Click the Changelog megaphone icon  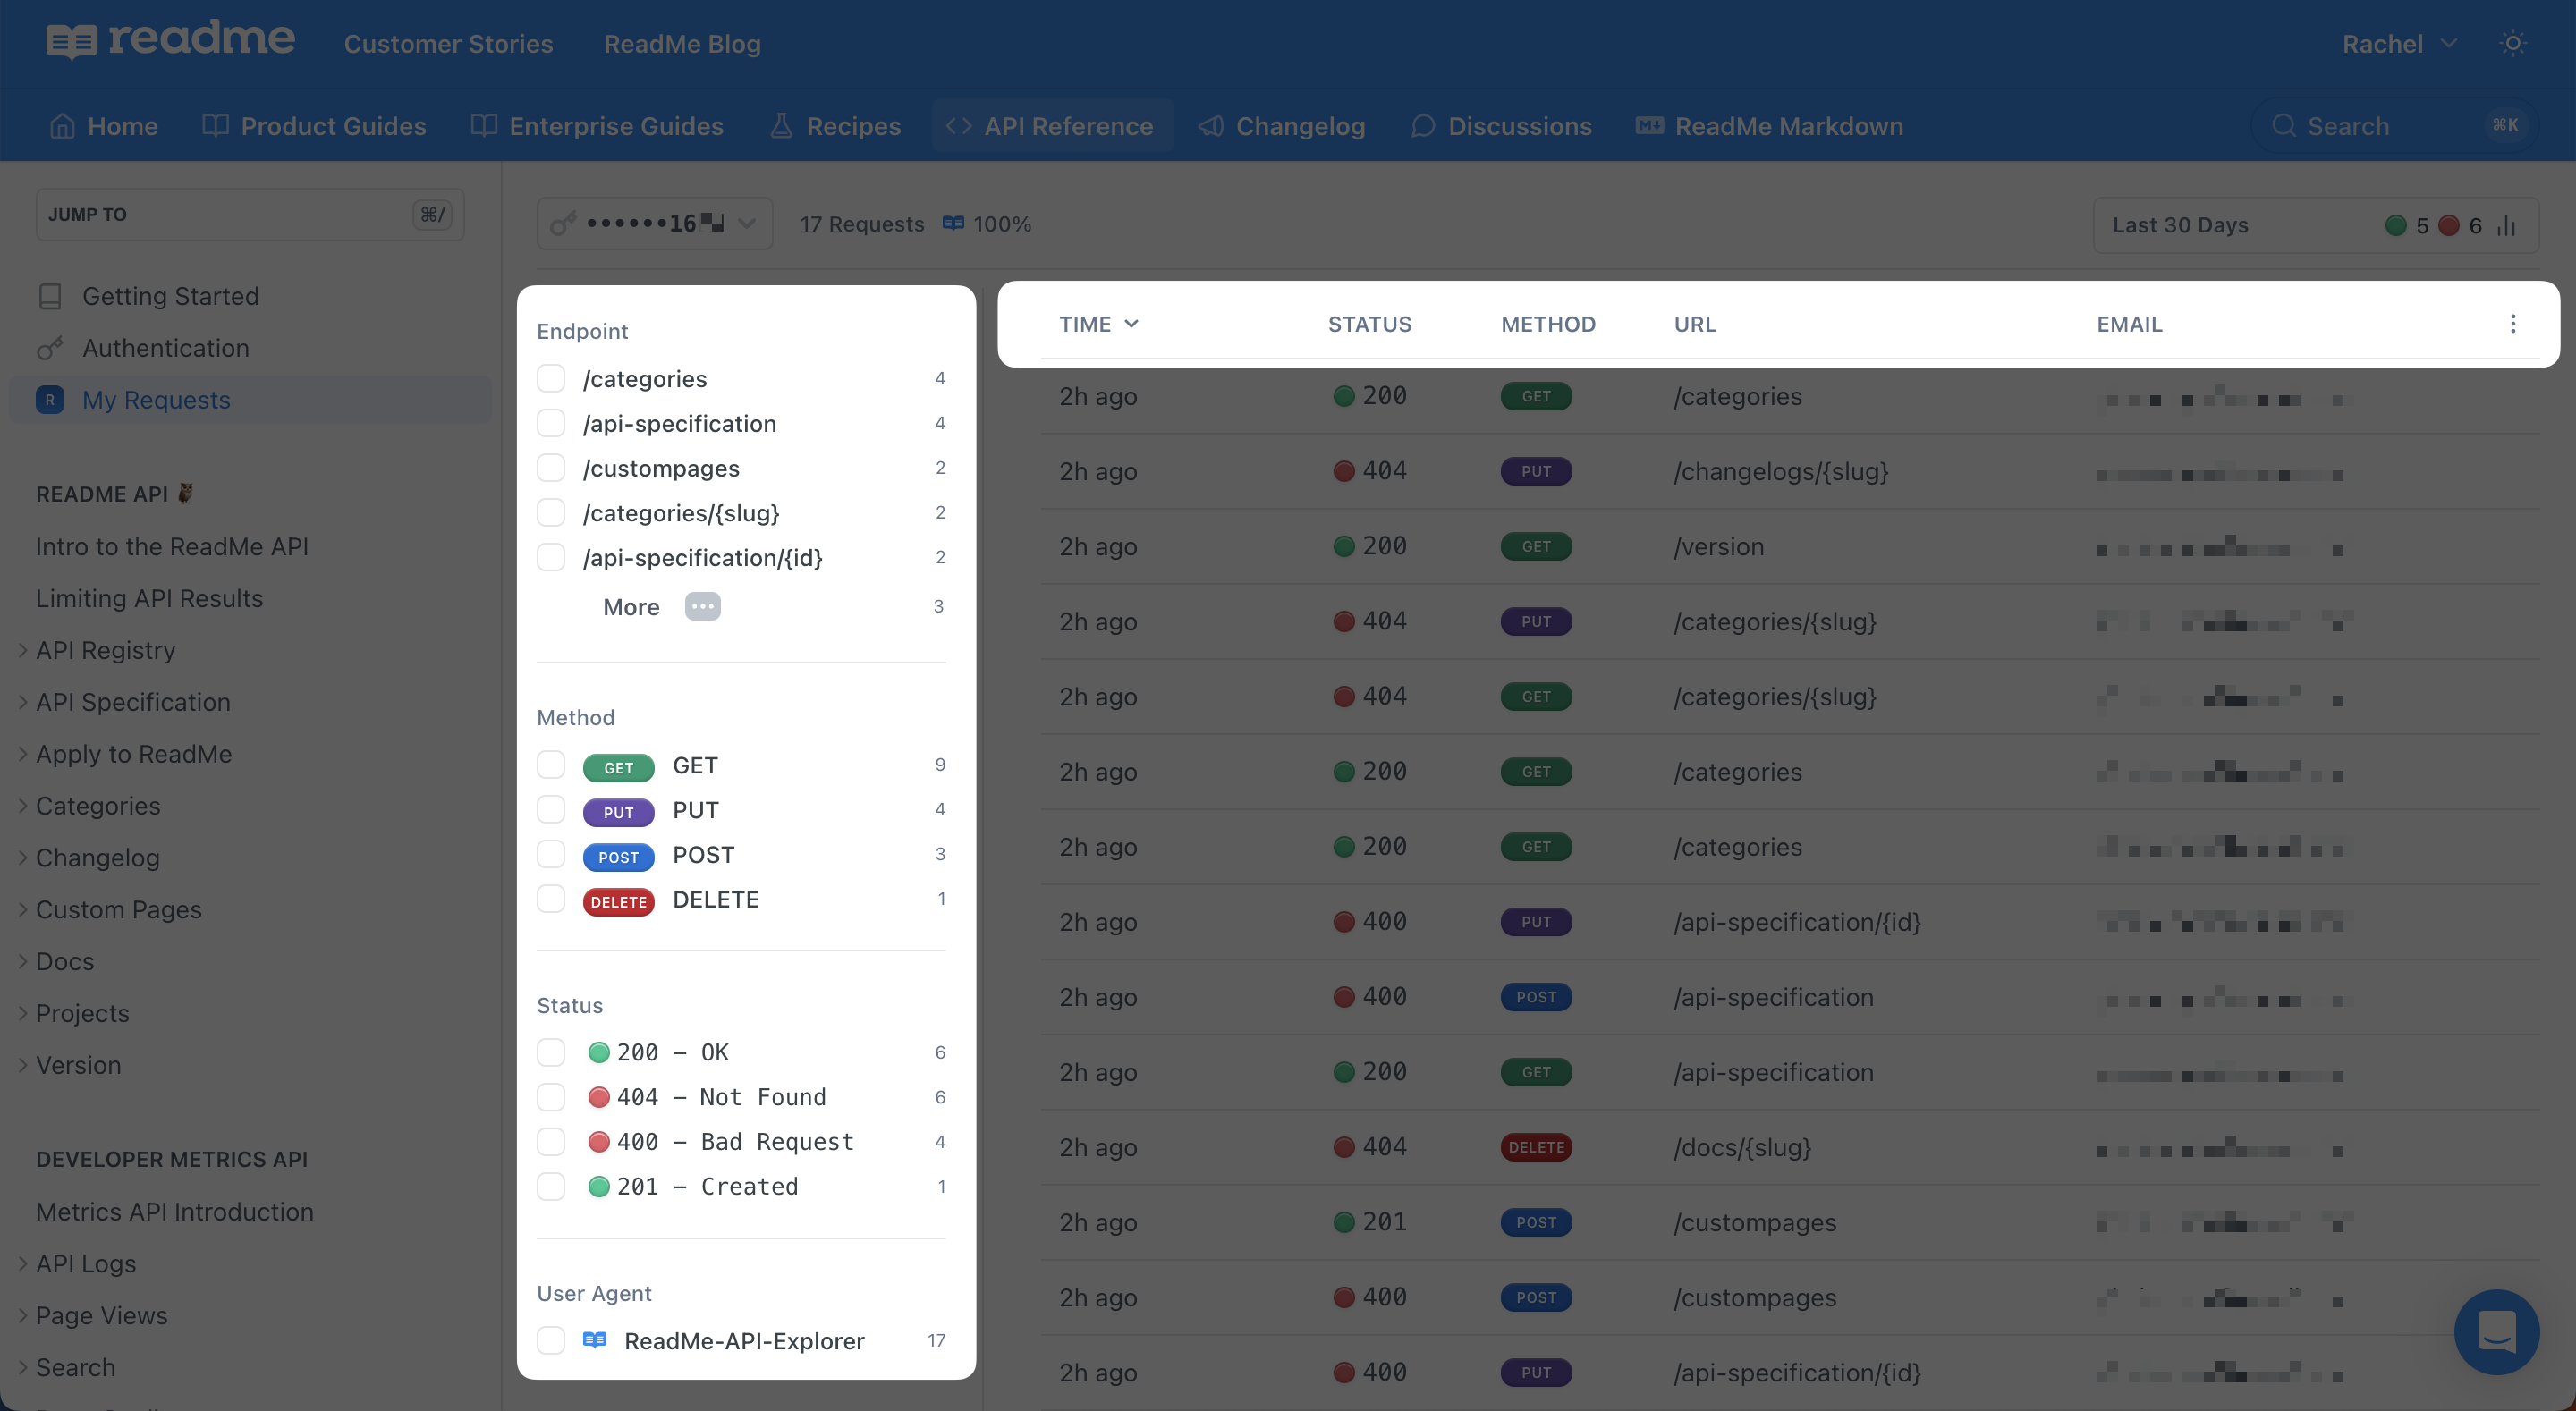pos(1211,126)
